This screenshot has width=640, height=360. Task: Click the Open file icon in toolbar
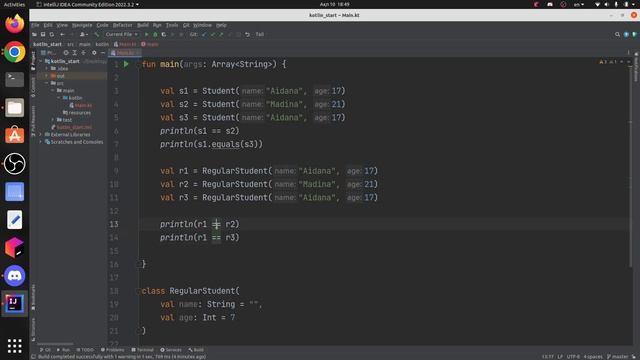tap(35, 35)
